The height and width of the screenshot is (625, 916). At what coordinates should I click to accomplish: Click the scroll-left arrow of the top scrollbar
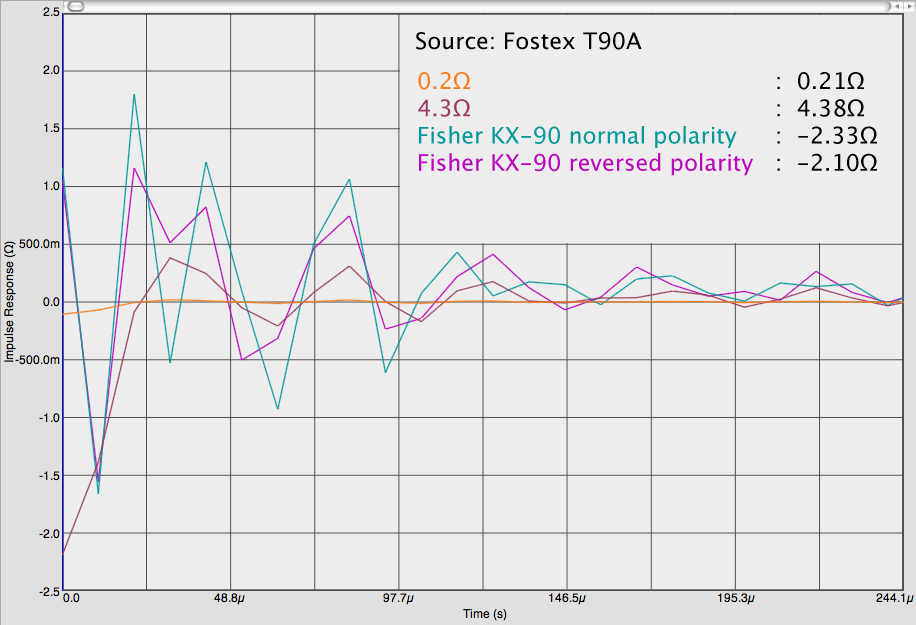(x=899, y=6)
